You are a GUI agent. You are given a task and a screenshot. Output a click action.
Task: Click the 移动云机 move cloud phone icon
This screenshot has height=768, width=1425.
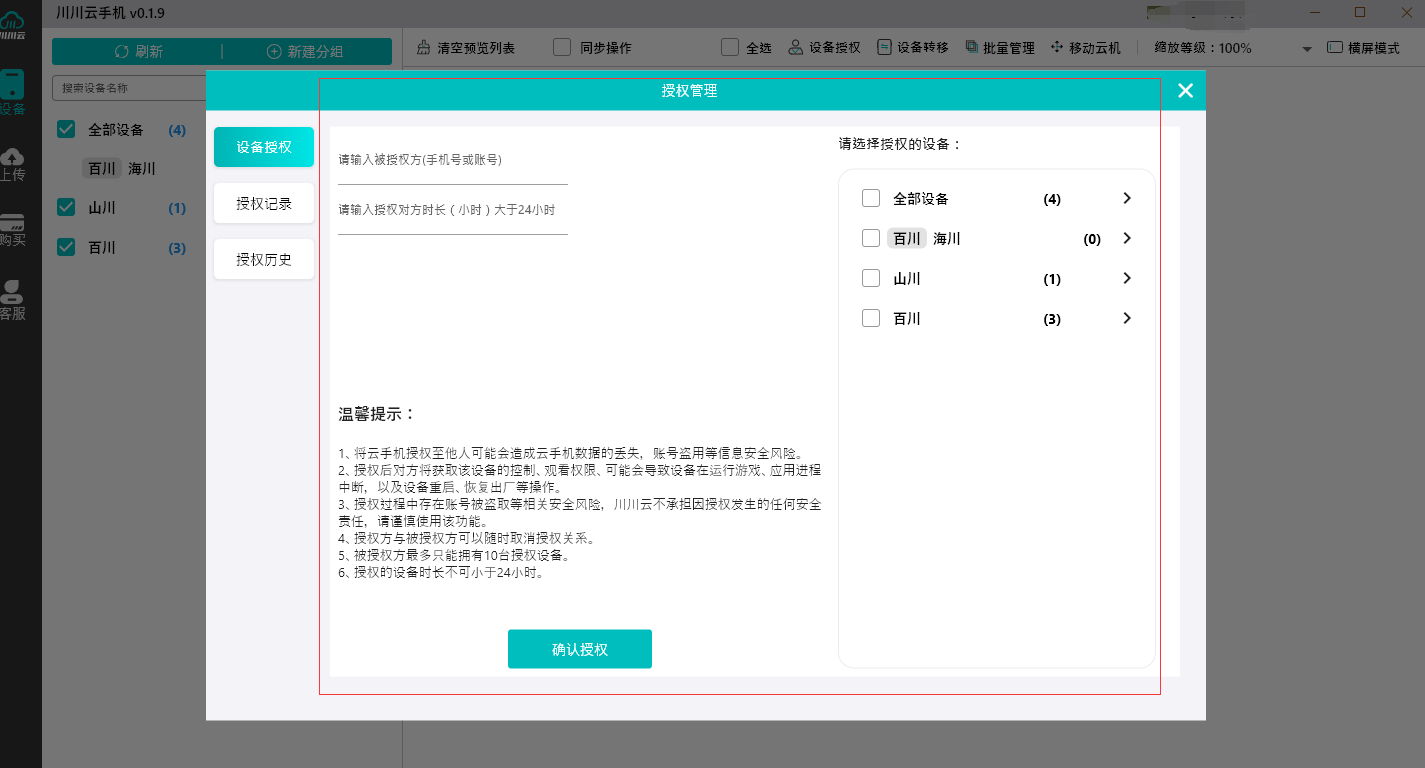pyautogui.click(x=1085, y=46)
